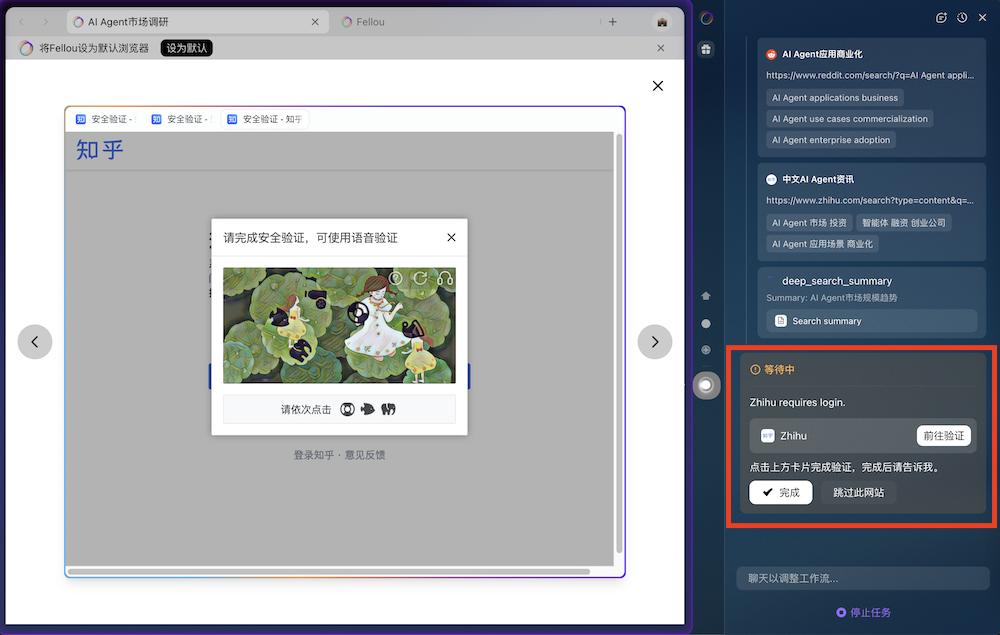
Task: Click the 跳过此网站 button
Action: (x=858, y=492)
